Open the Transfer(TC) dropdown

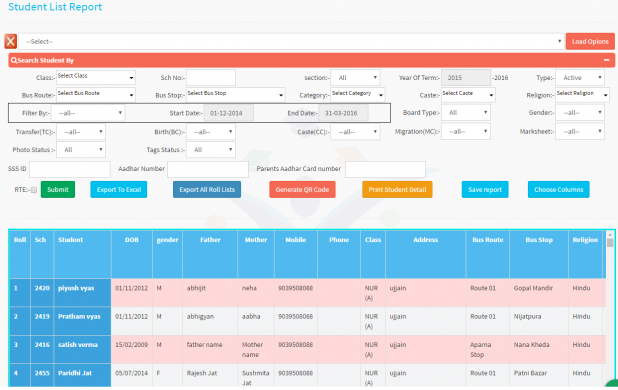(81, 132)
